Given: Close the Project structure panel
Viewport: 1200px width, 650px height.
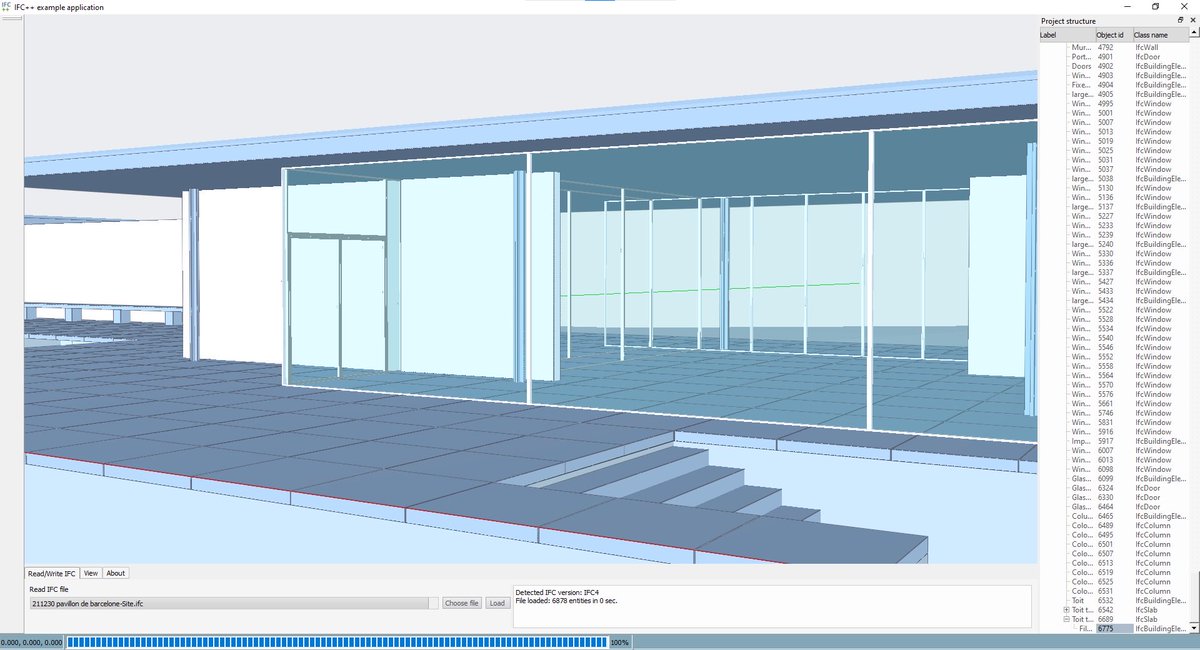Looking at the screenshot, I should 1192,20.
